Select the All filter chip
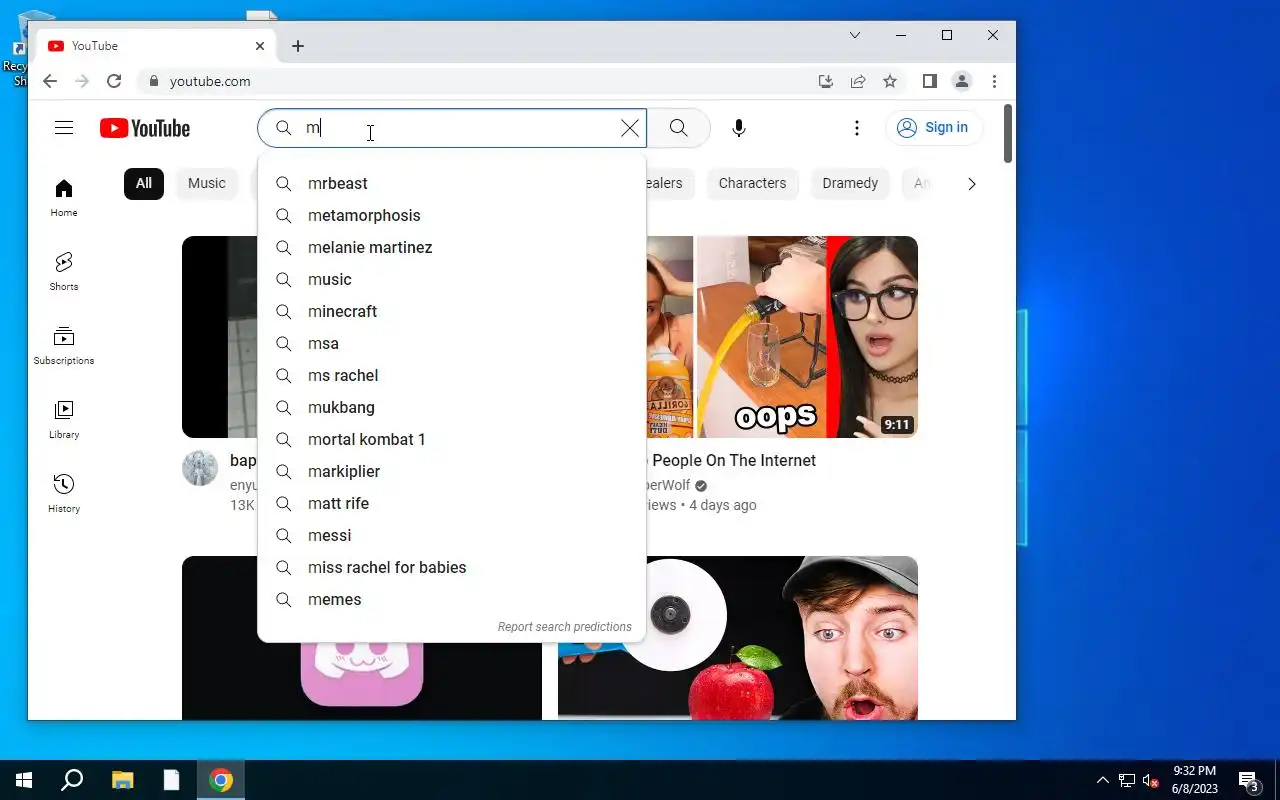Screen dimensions: 1280x800 pos(144,183)
